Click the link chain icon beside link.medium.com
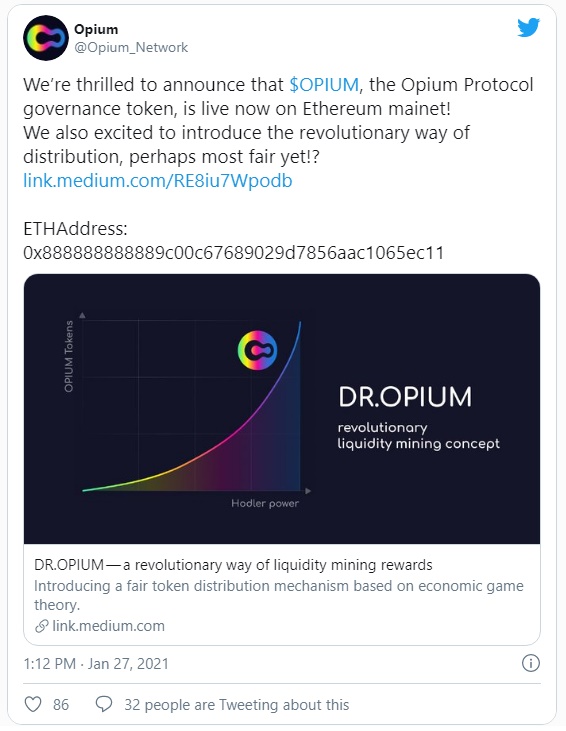The width and height of the screenshot is (566, 731). click(x=41, y=626)
